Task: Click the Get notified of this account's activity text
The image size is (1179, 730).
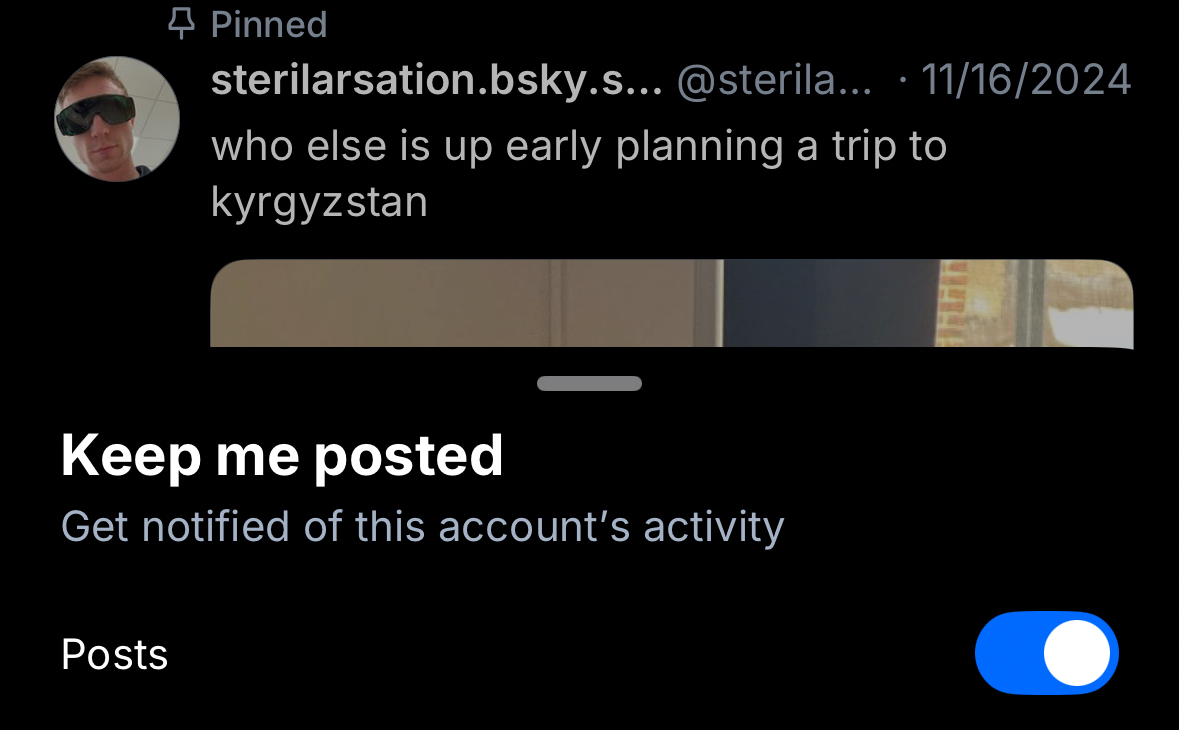Action: pyautogui.click(x=422, y=526)
